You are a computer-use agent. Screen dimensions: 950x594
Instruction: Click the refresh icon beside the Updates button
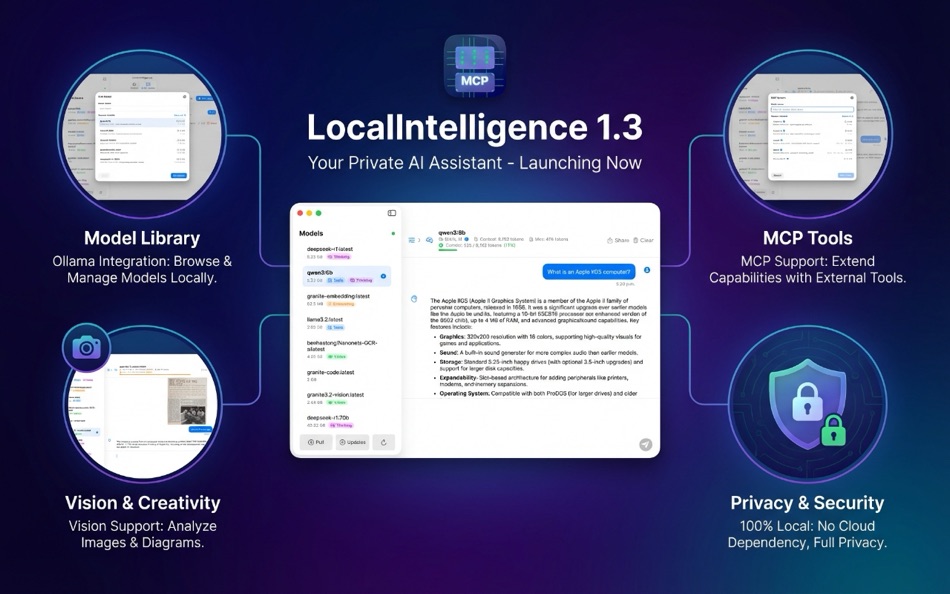[384, 442]
